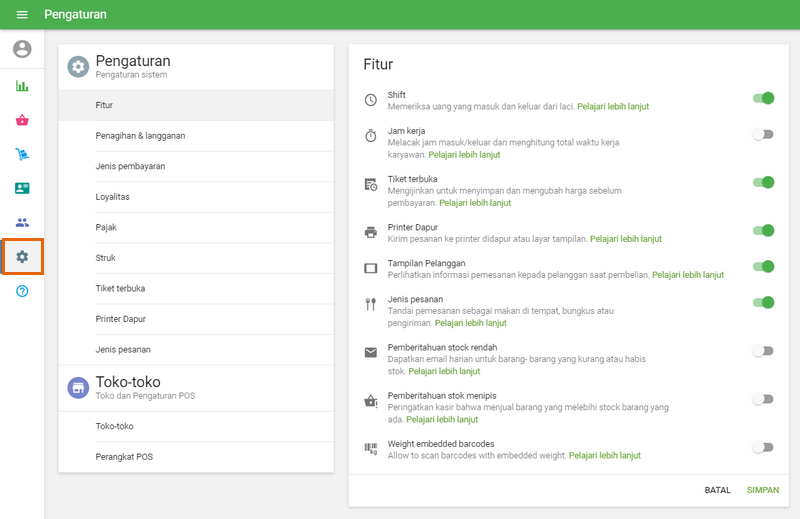Open the hamburger menu in top bar
The image size is (800, 519).
click(22, 15)
